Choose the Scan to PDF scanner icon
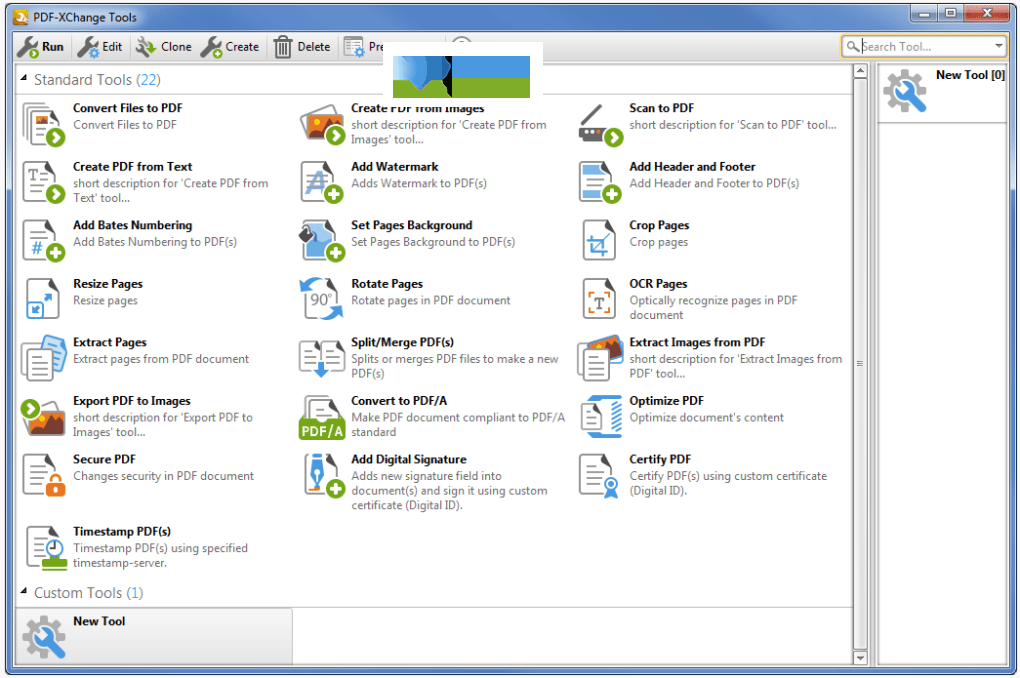 pos(600,124)
